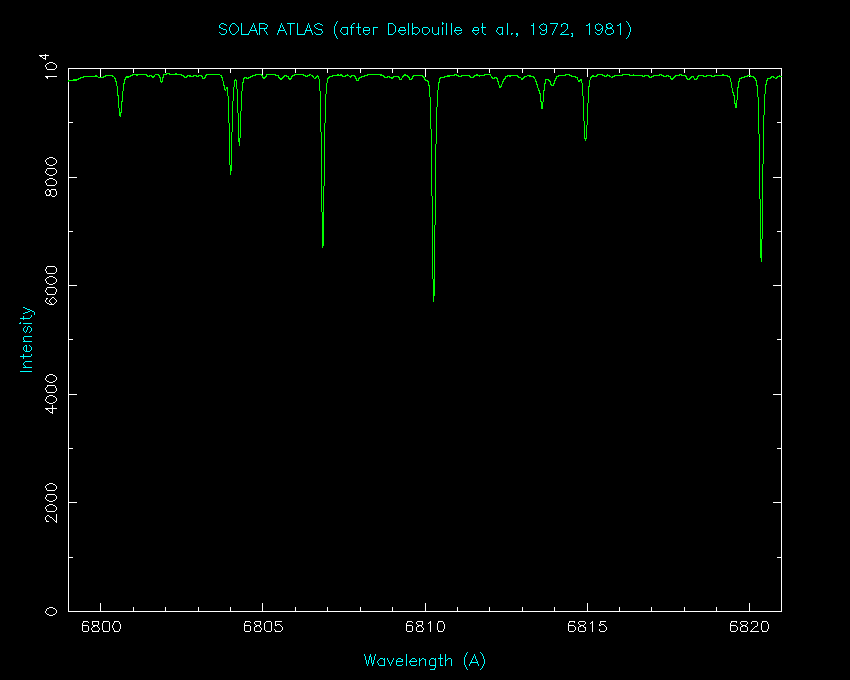This screenshot has height=680, width=850.
Task: Click the 6815 wavelength tick label
Action: tap(587, 627)
